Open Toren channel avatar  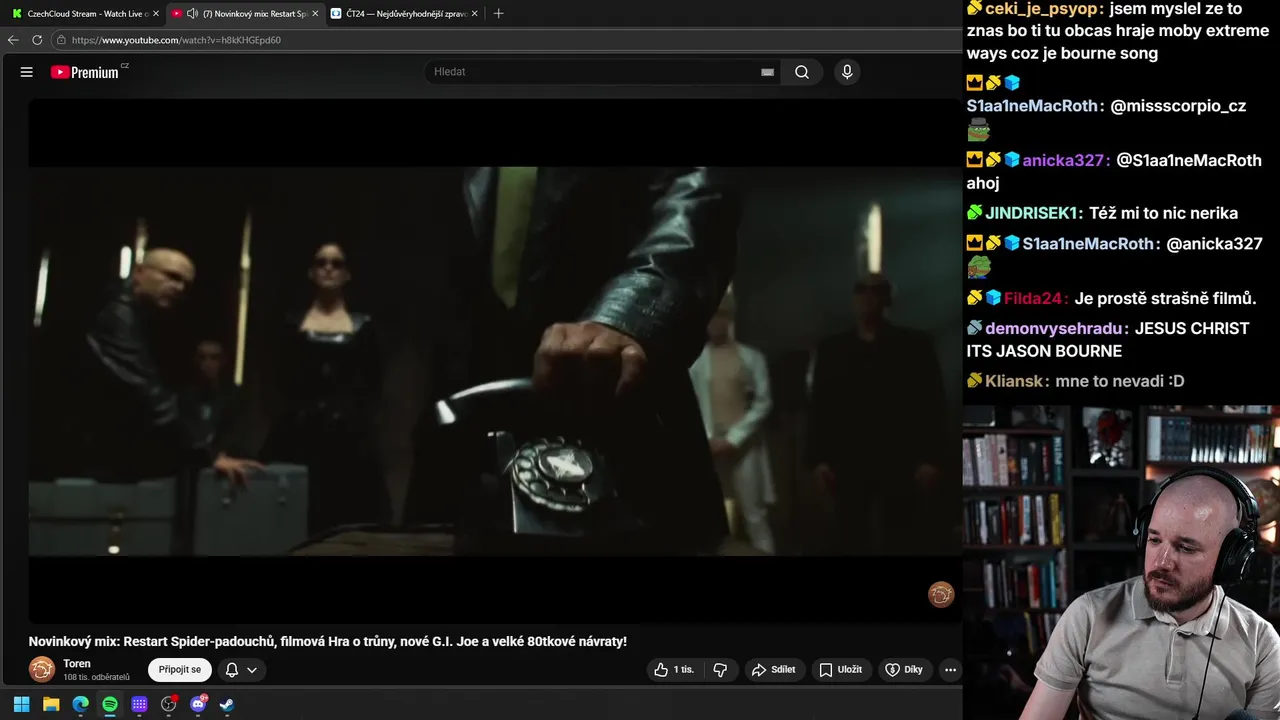(x=42, y=669)
